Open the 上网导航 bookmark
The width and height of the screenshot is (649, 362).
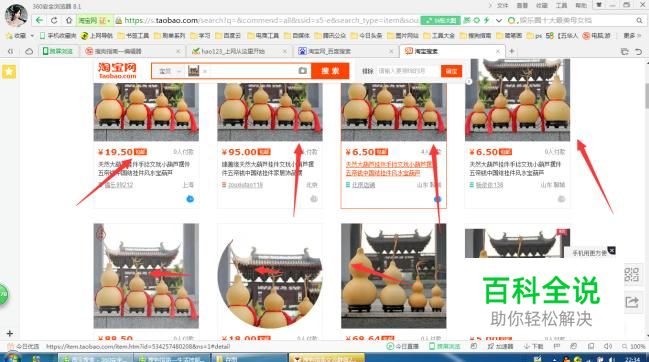tap(97, 36)
